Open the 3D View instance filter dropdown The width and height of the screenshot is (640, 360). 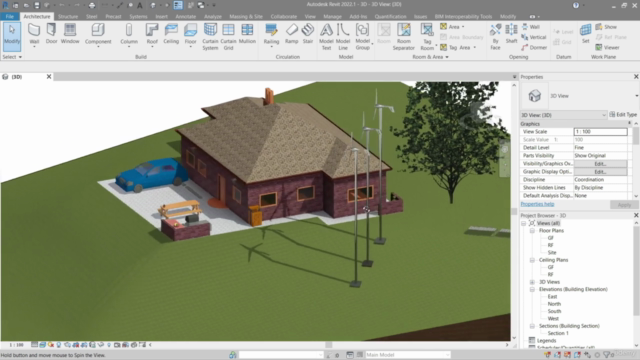click(563, 115)
